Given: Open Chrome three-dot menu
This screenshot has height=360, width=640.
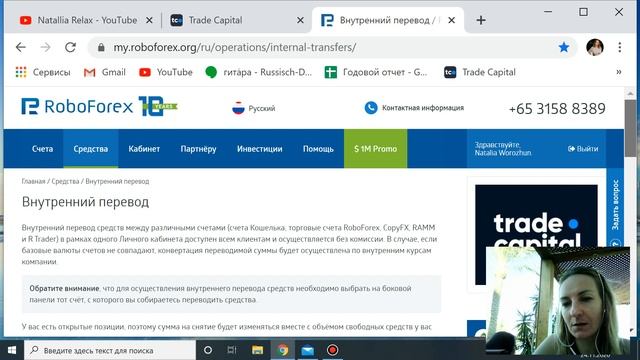Looking at the screenshot, I should [x=620, y=47].
